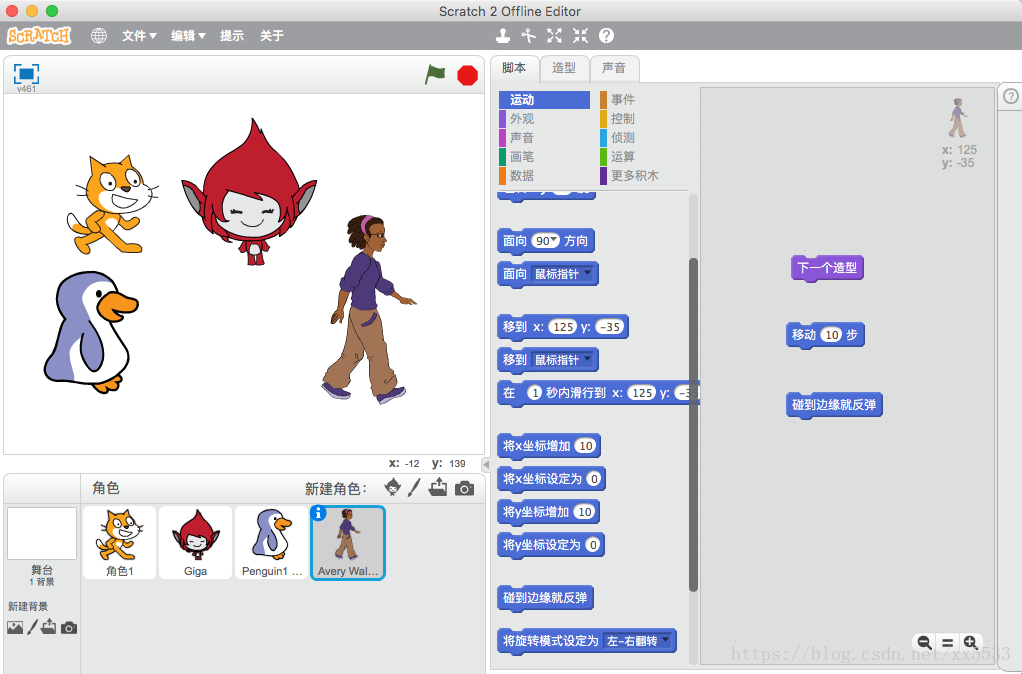The height and width of the screenshot is (674, 1022).
Task: Select the 声音 block category in the palette
Action: (x=544, y=138)
